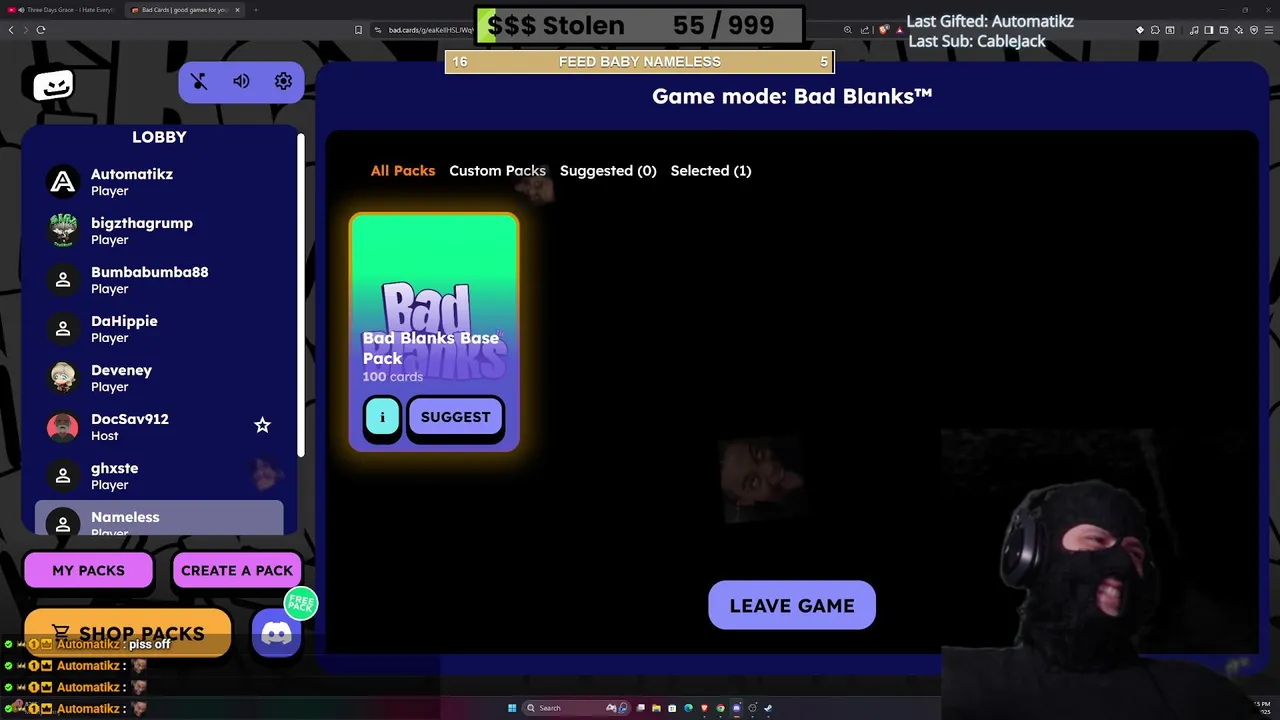Open info button on Bad Blanks Base Pack

click(382, 417)
